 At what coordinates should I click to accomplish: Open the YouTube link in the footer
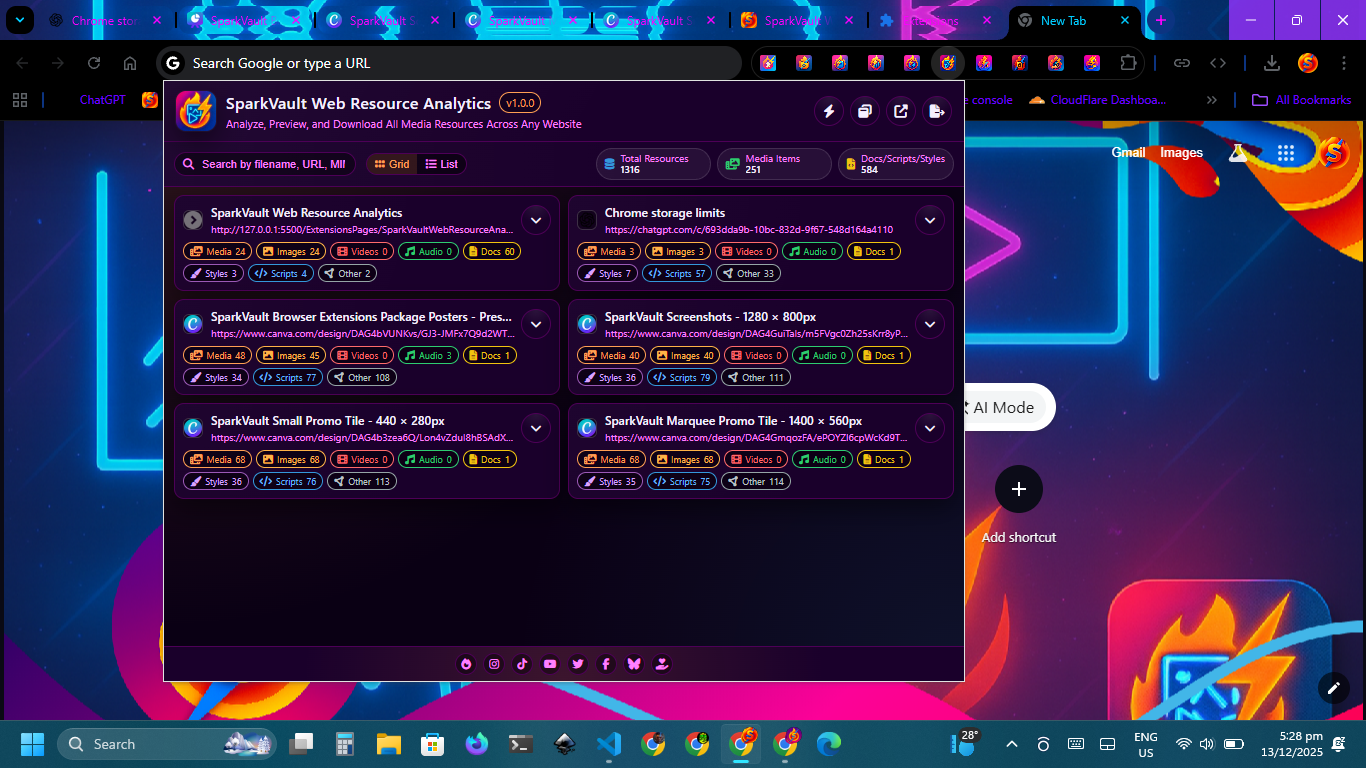550,664
